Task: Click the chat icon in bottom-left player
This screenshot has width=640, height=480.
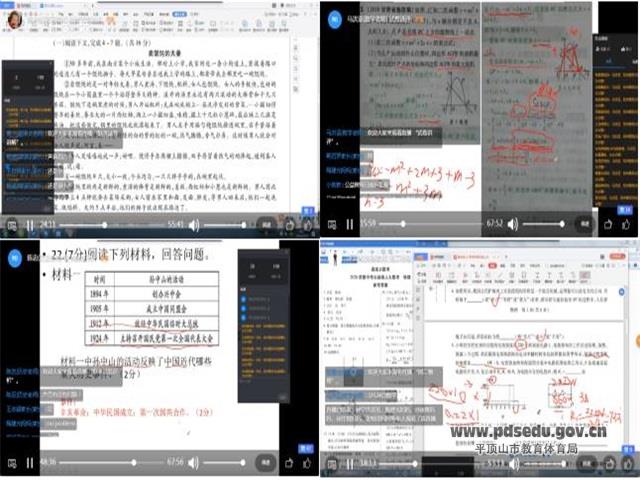Action: (x=9, y=463)
